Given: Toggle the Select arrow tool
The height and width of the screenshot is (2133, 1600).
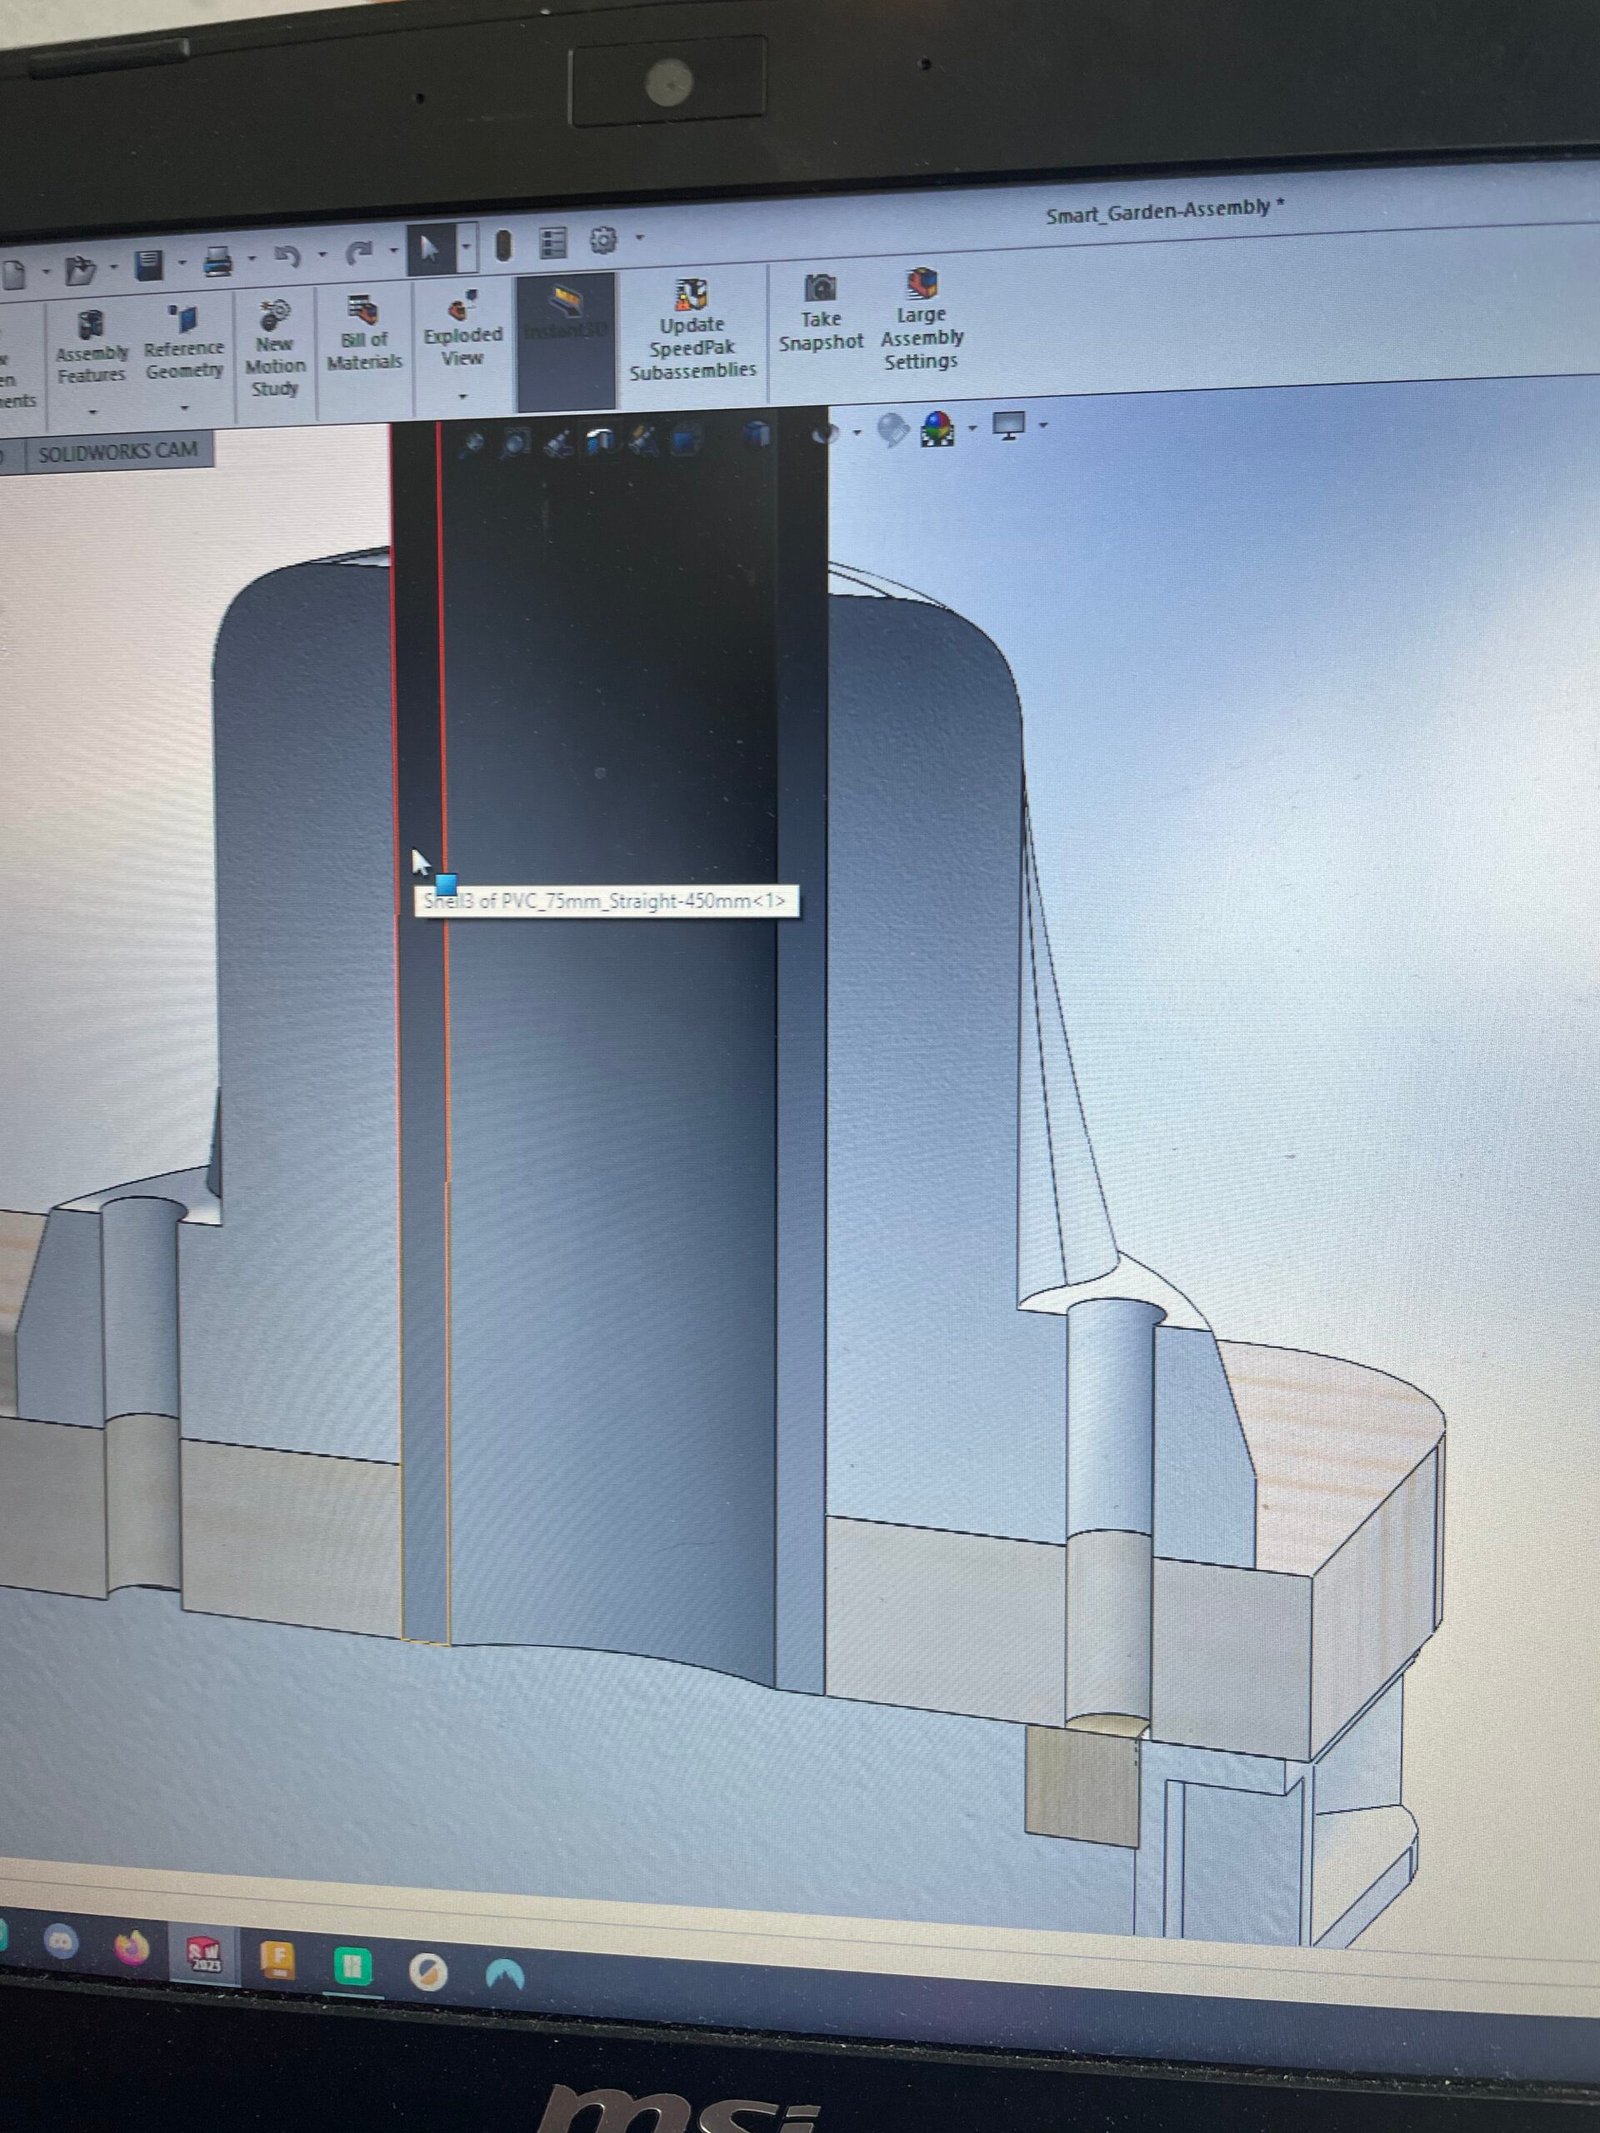Looking at the screenshot, I should 429,248.
